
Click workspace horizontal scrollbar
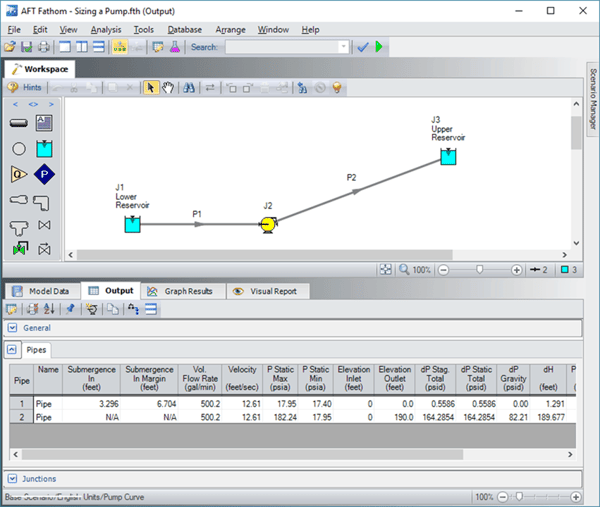point(264,255)
